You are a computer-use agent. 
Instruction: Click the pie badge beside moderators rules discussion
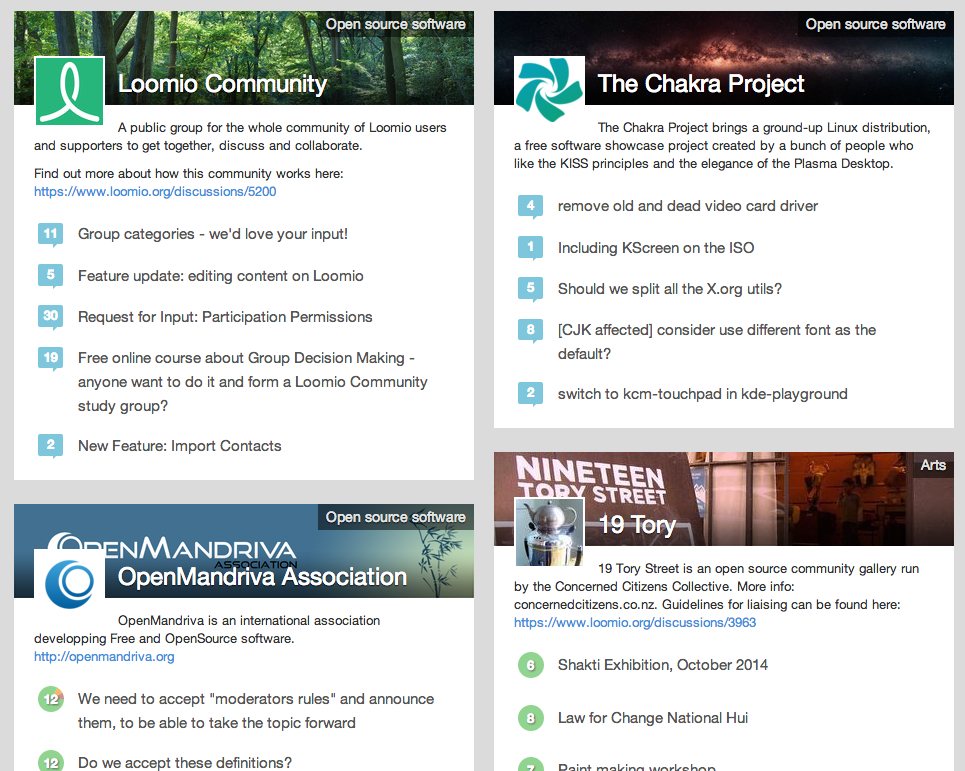pos(50,699)
